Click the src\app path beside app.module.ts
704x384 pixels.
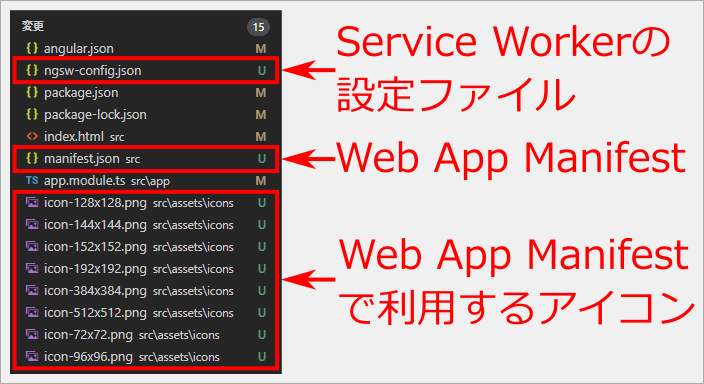pyautogui.click(x=150, y=181)
